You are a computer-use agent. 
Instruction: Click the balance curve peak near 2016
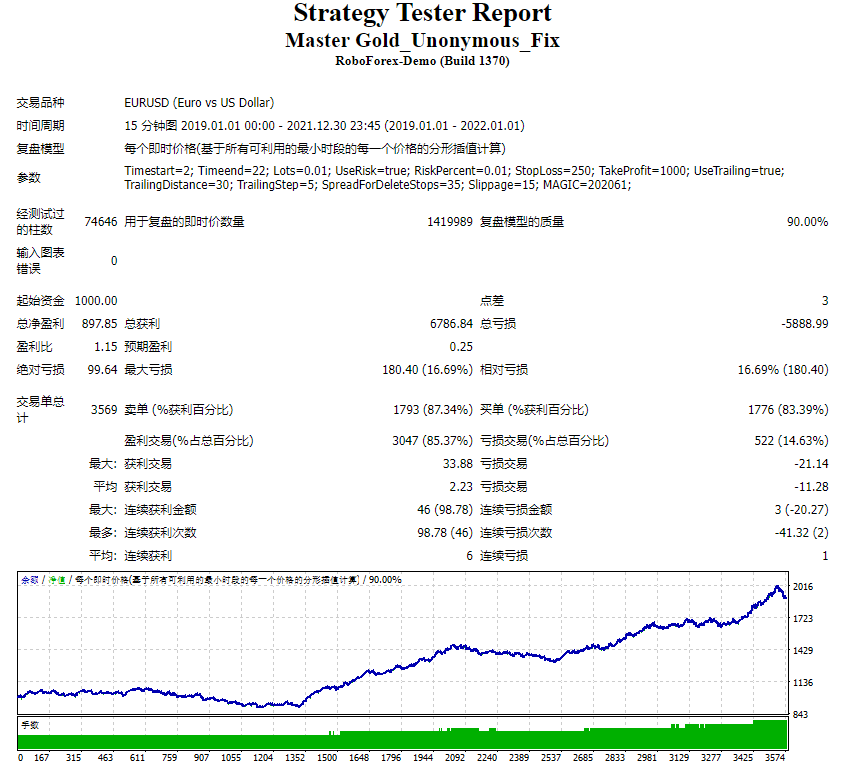[777, 588]
